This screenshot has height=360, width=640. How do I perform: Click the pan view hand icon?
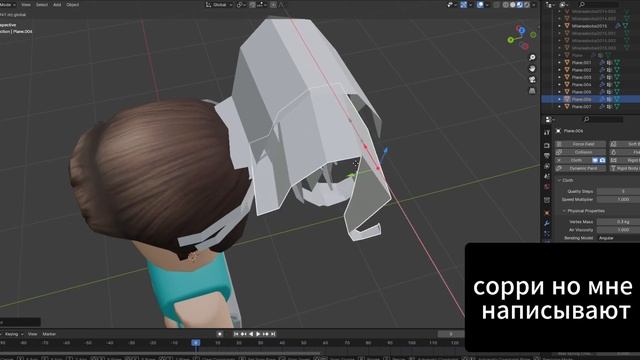pos(532,69)
